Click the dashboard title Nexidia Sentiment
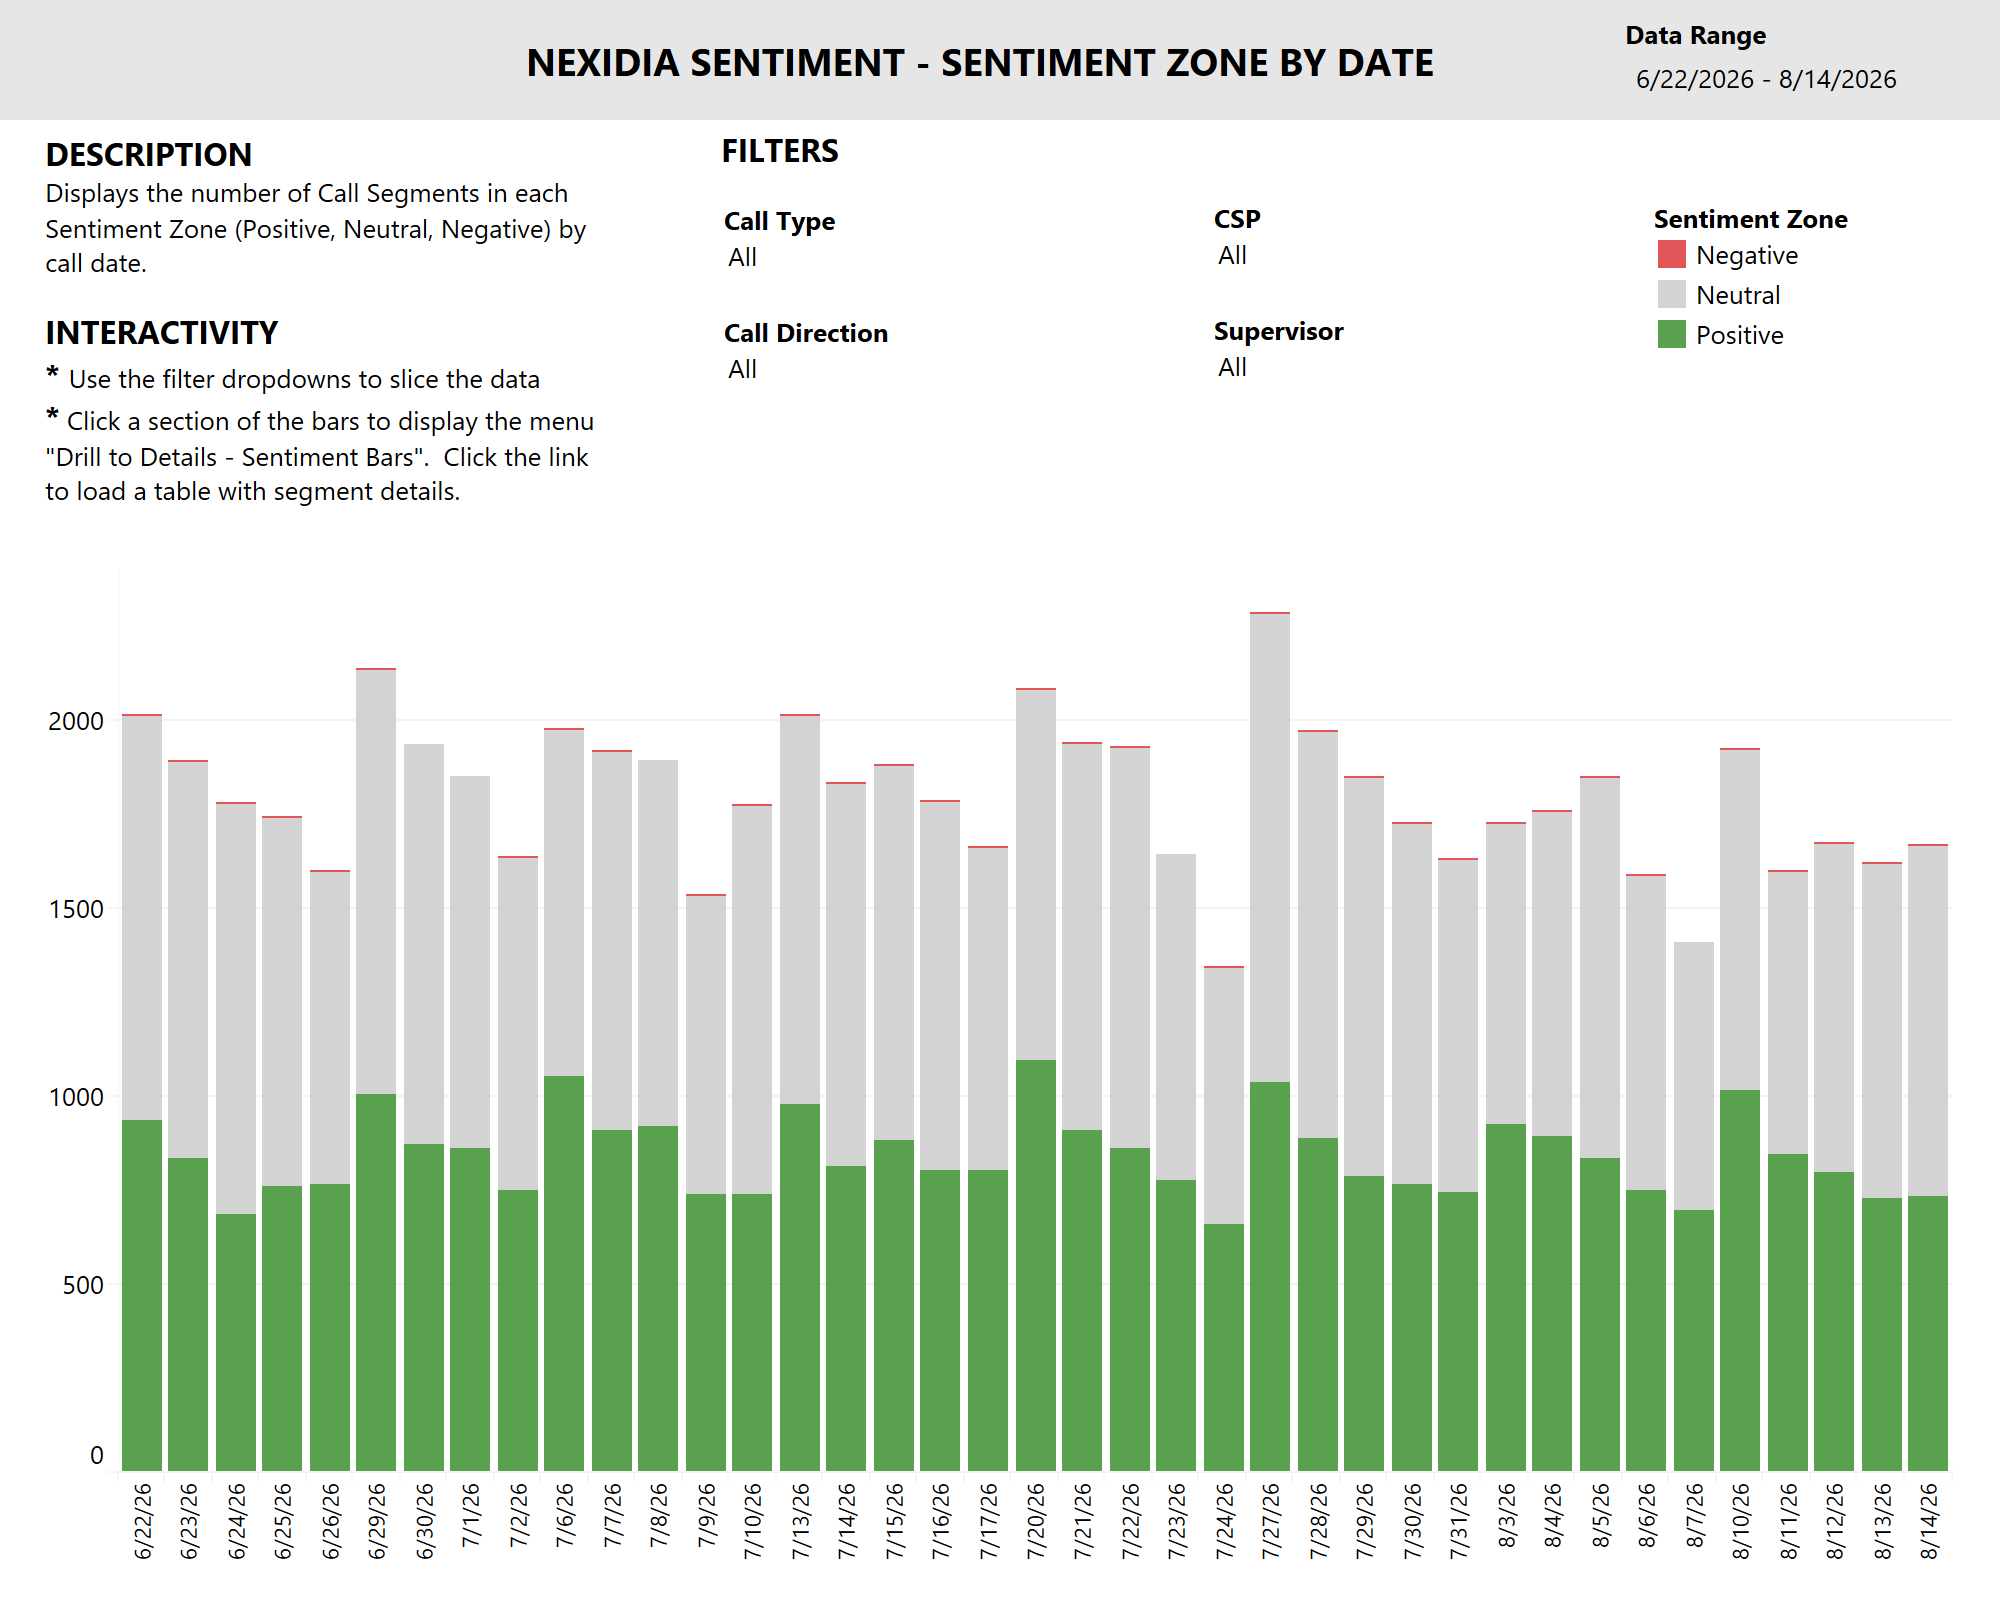Screen dimensions: 2000x1600 (980, 63)
